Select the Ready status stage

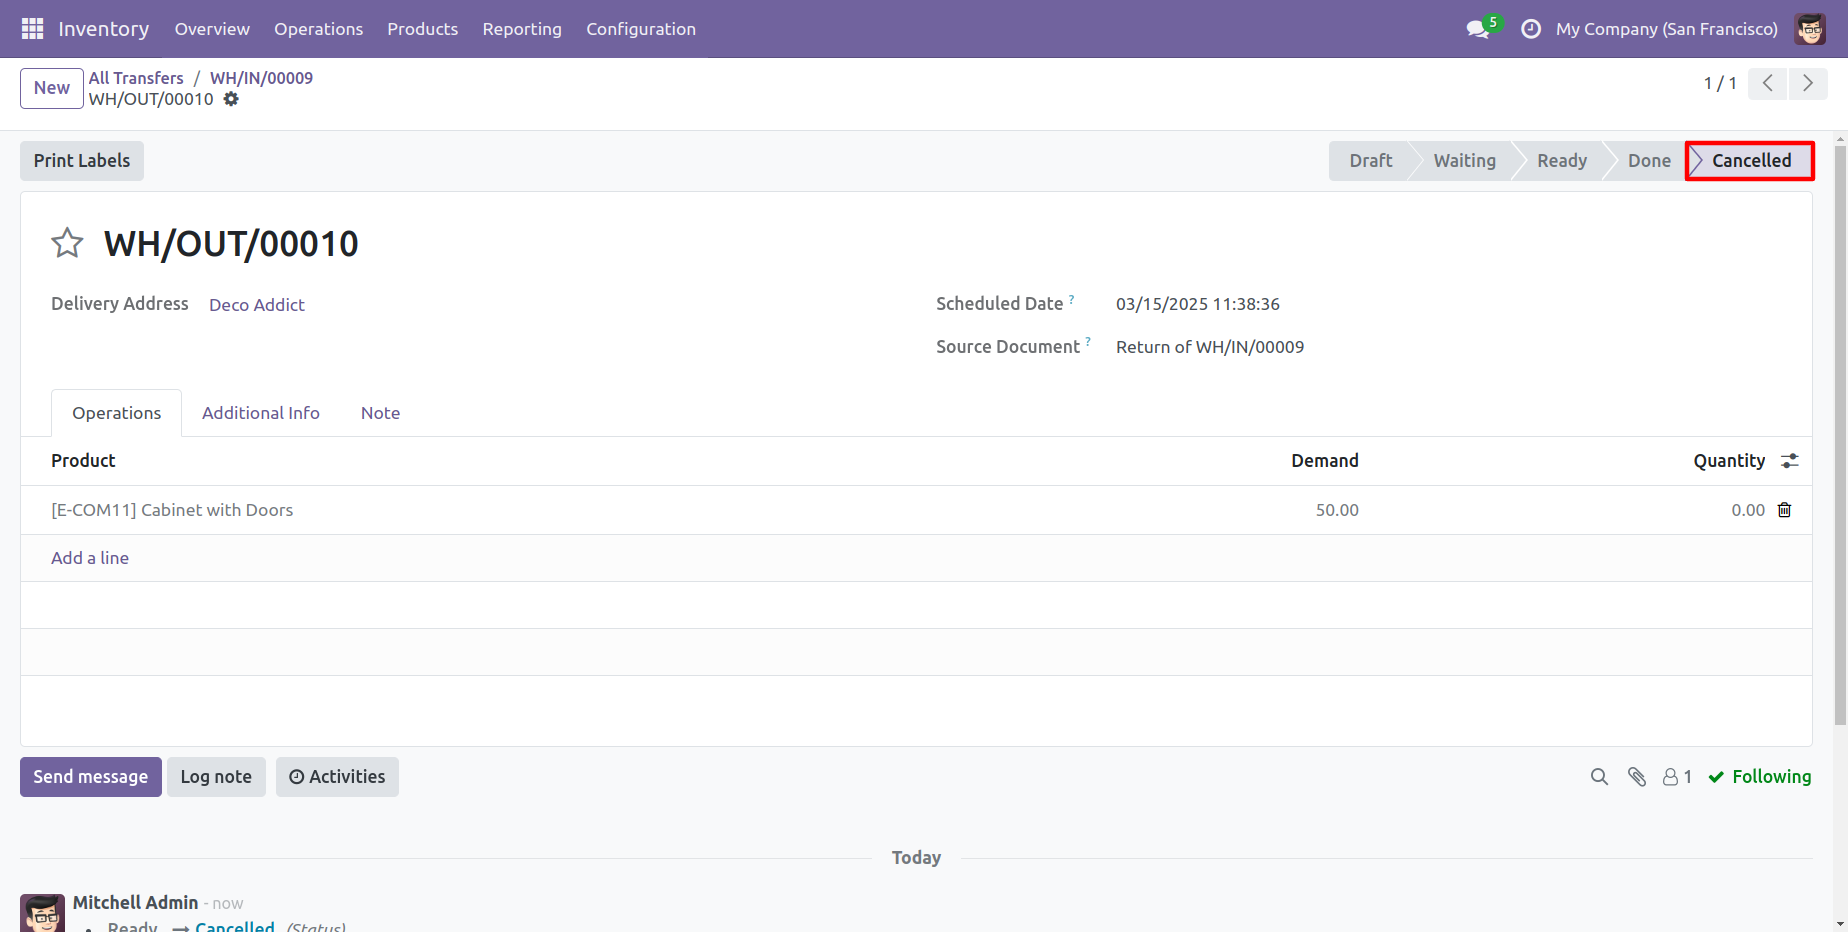click(1562, 161)
